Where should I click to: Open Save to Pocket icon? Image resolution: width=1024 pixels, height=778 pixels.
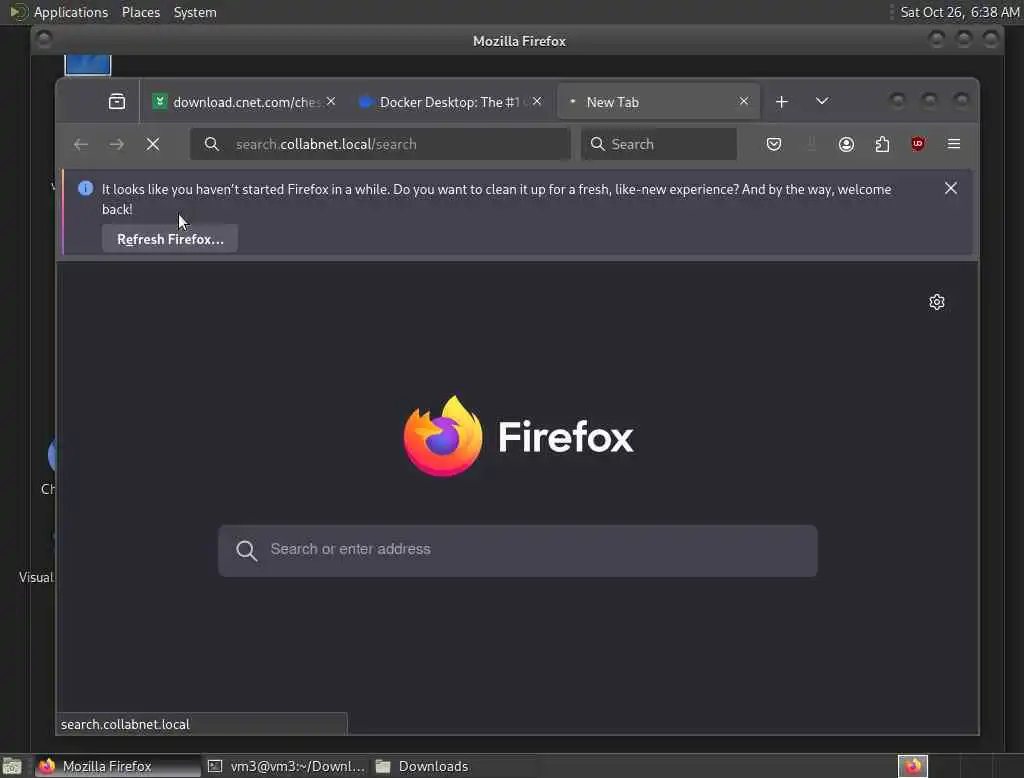click(774, 144)
